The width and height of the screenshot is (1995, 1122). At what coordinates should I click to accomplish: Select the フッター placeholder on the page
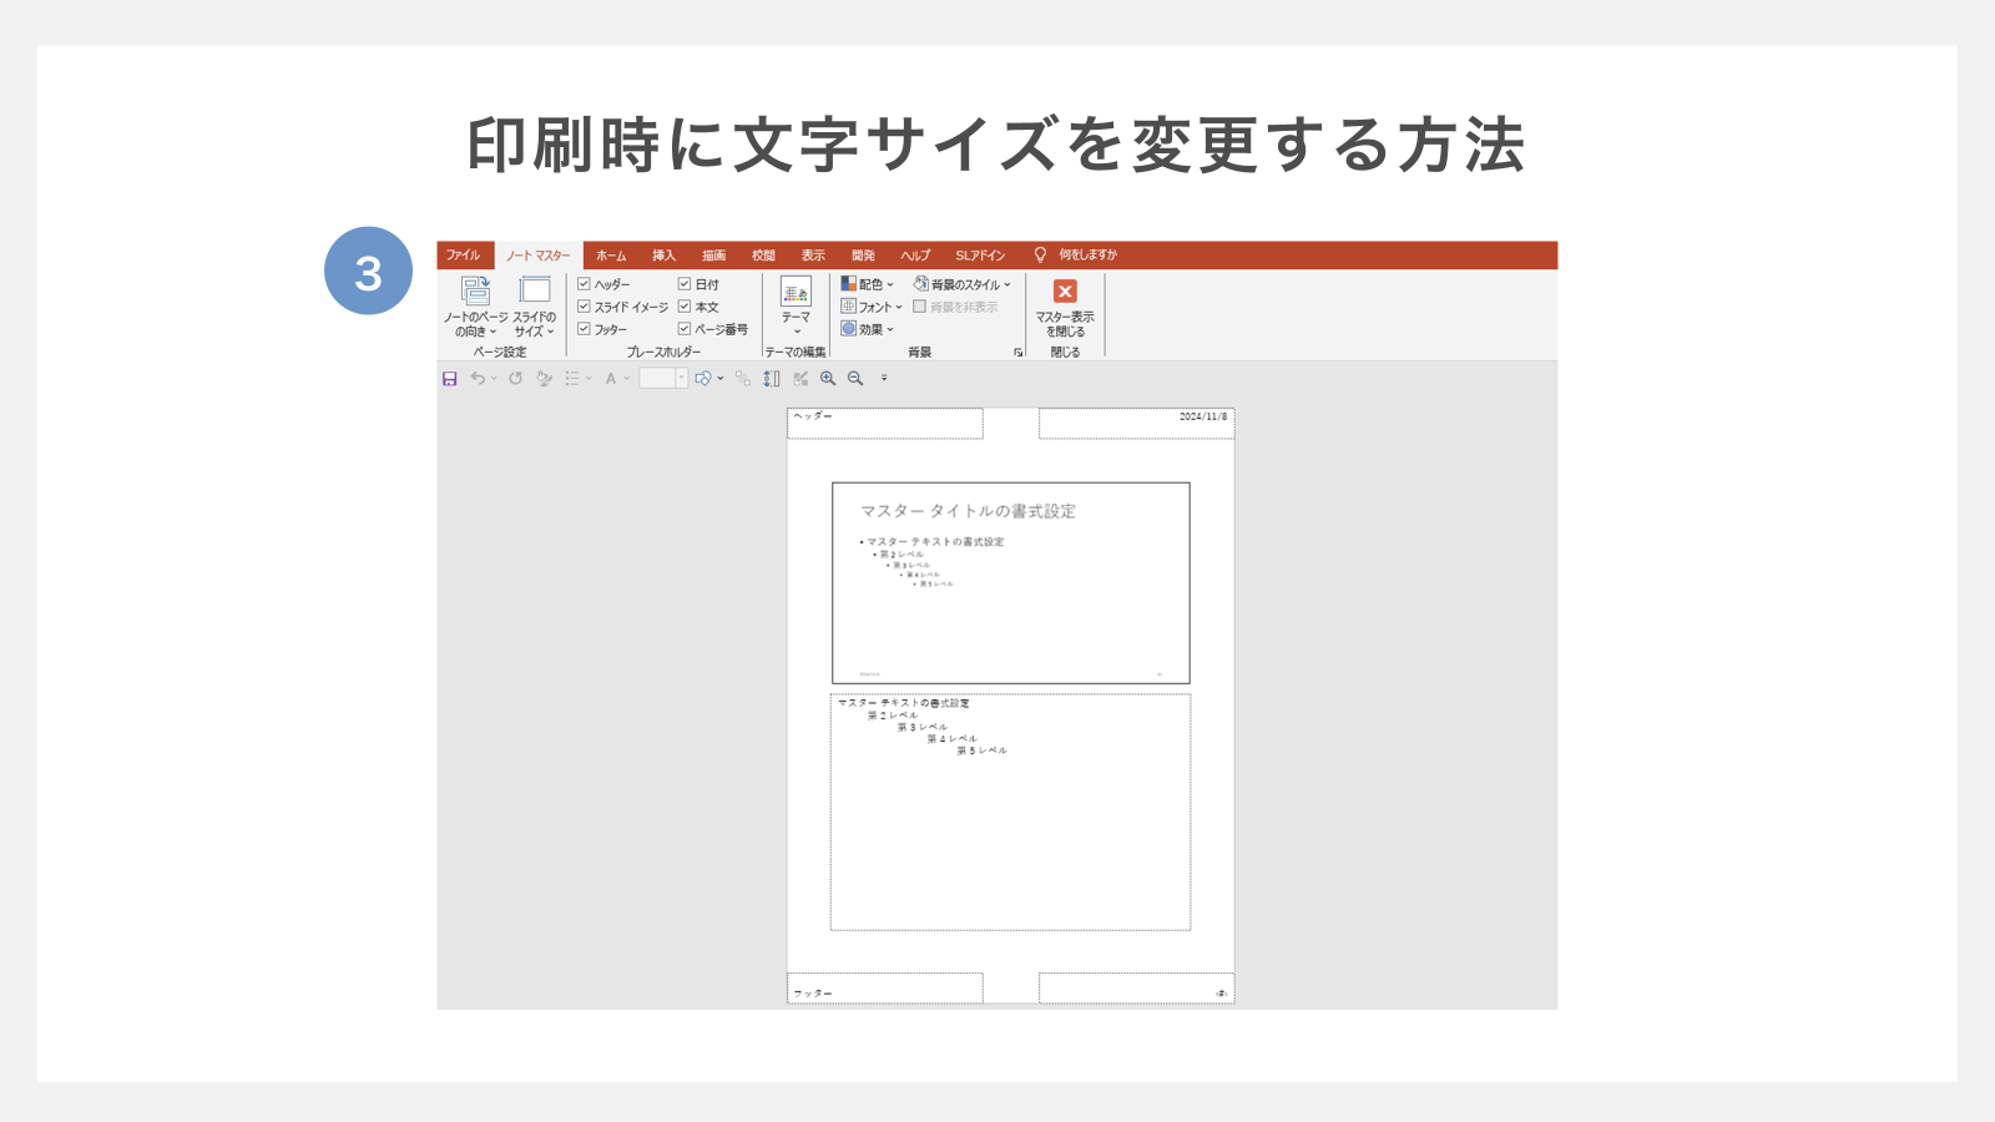pos(885,988)
